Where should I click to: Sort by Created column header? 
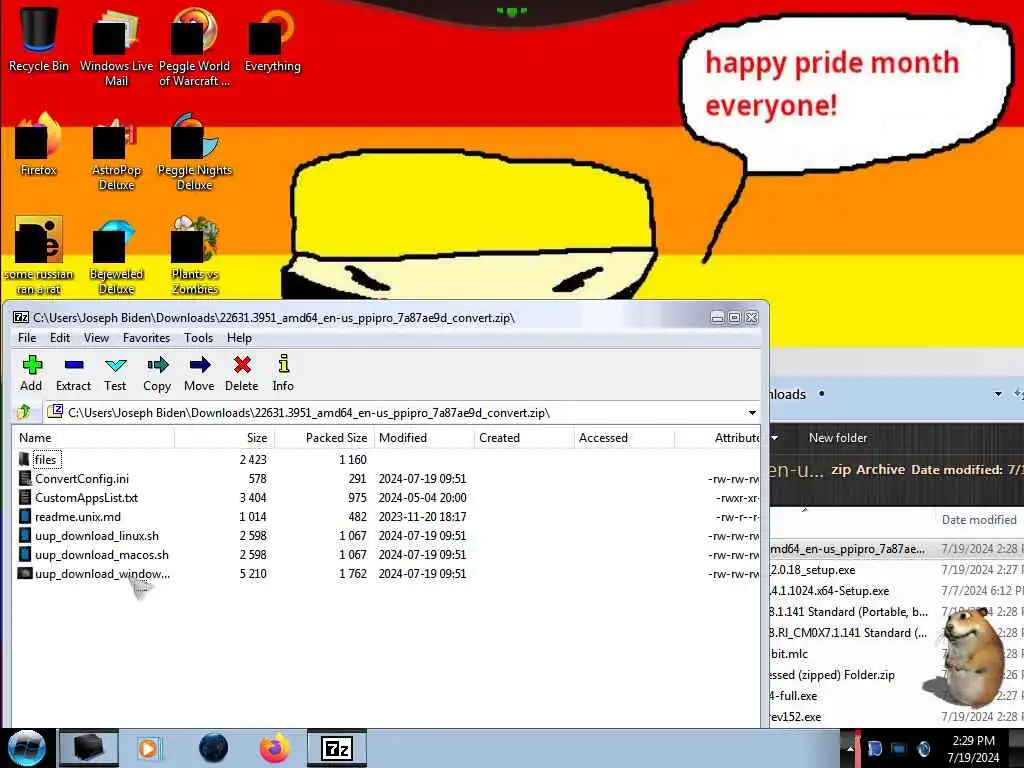click(524, 438)
